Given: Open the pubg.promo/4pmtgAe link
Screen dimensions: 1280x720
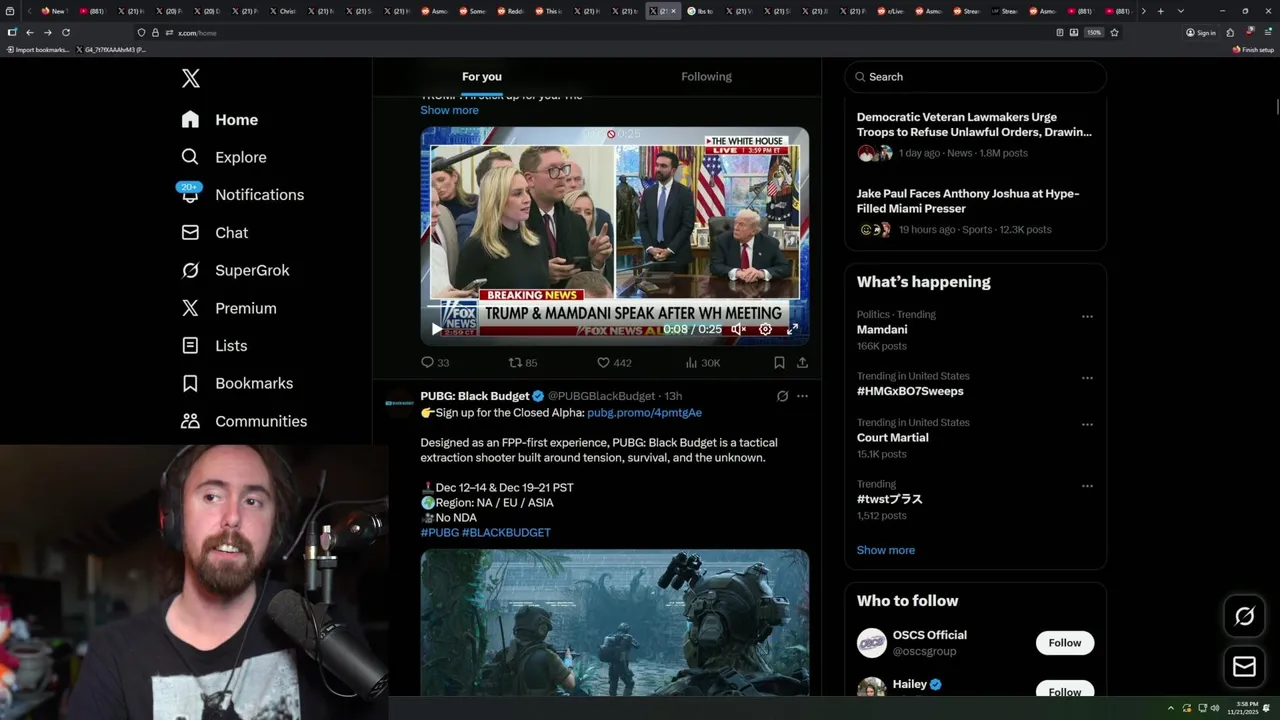Looking at the screenshot, I should (644, 413).
